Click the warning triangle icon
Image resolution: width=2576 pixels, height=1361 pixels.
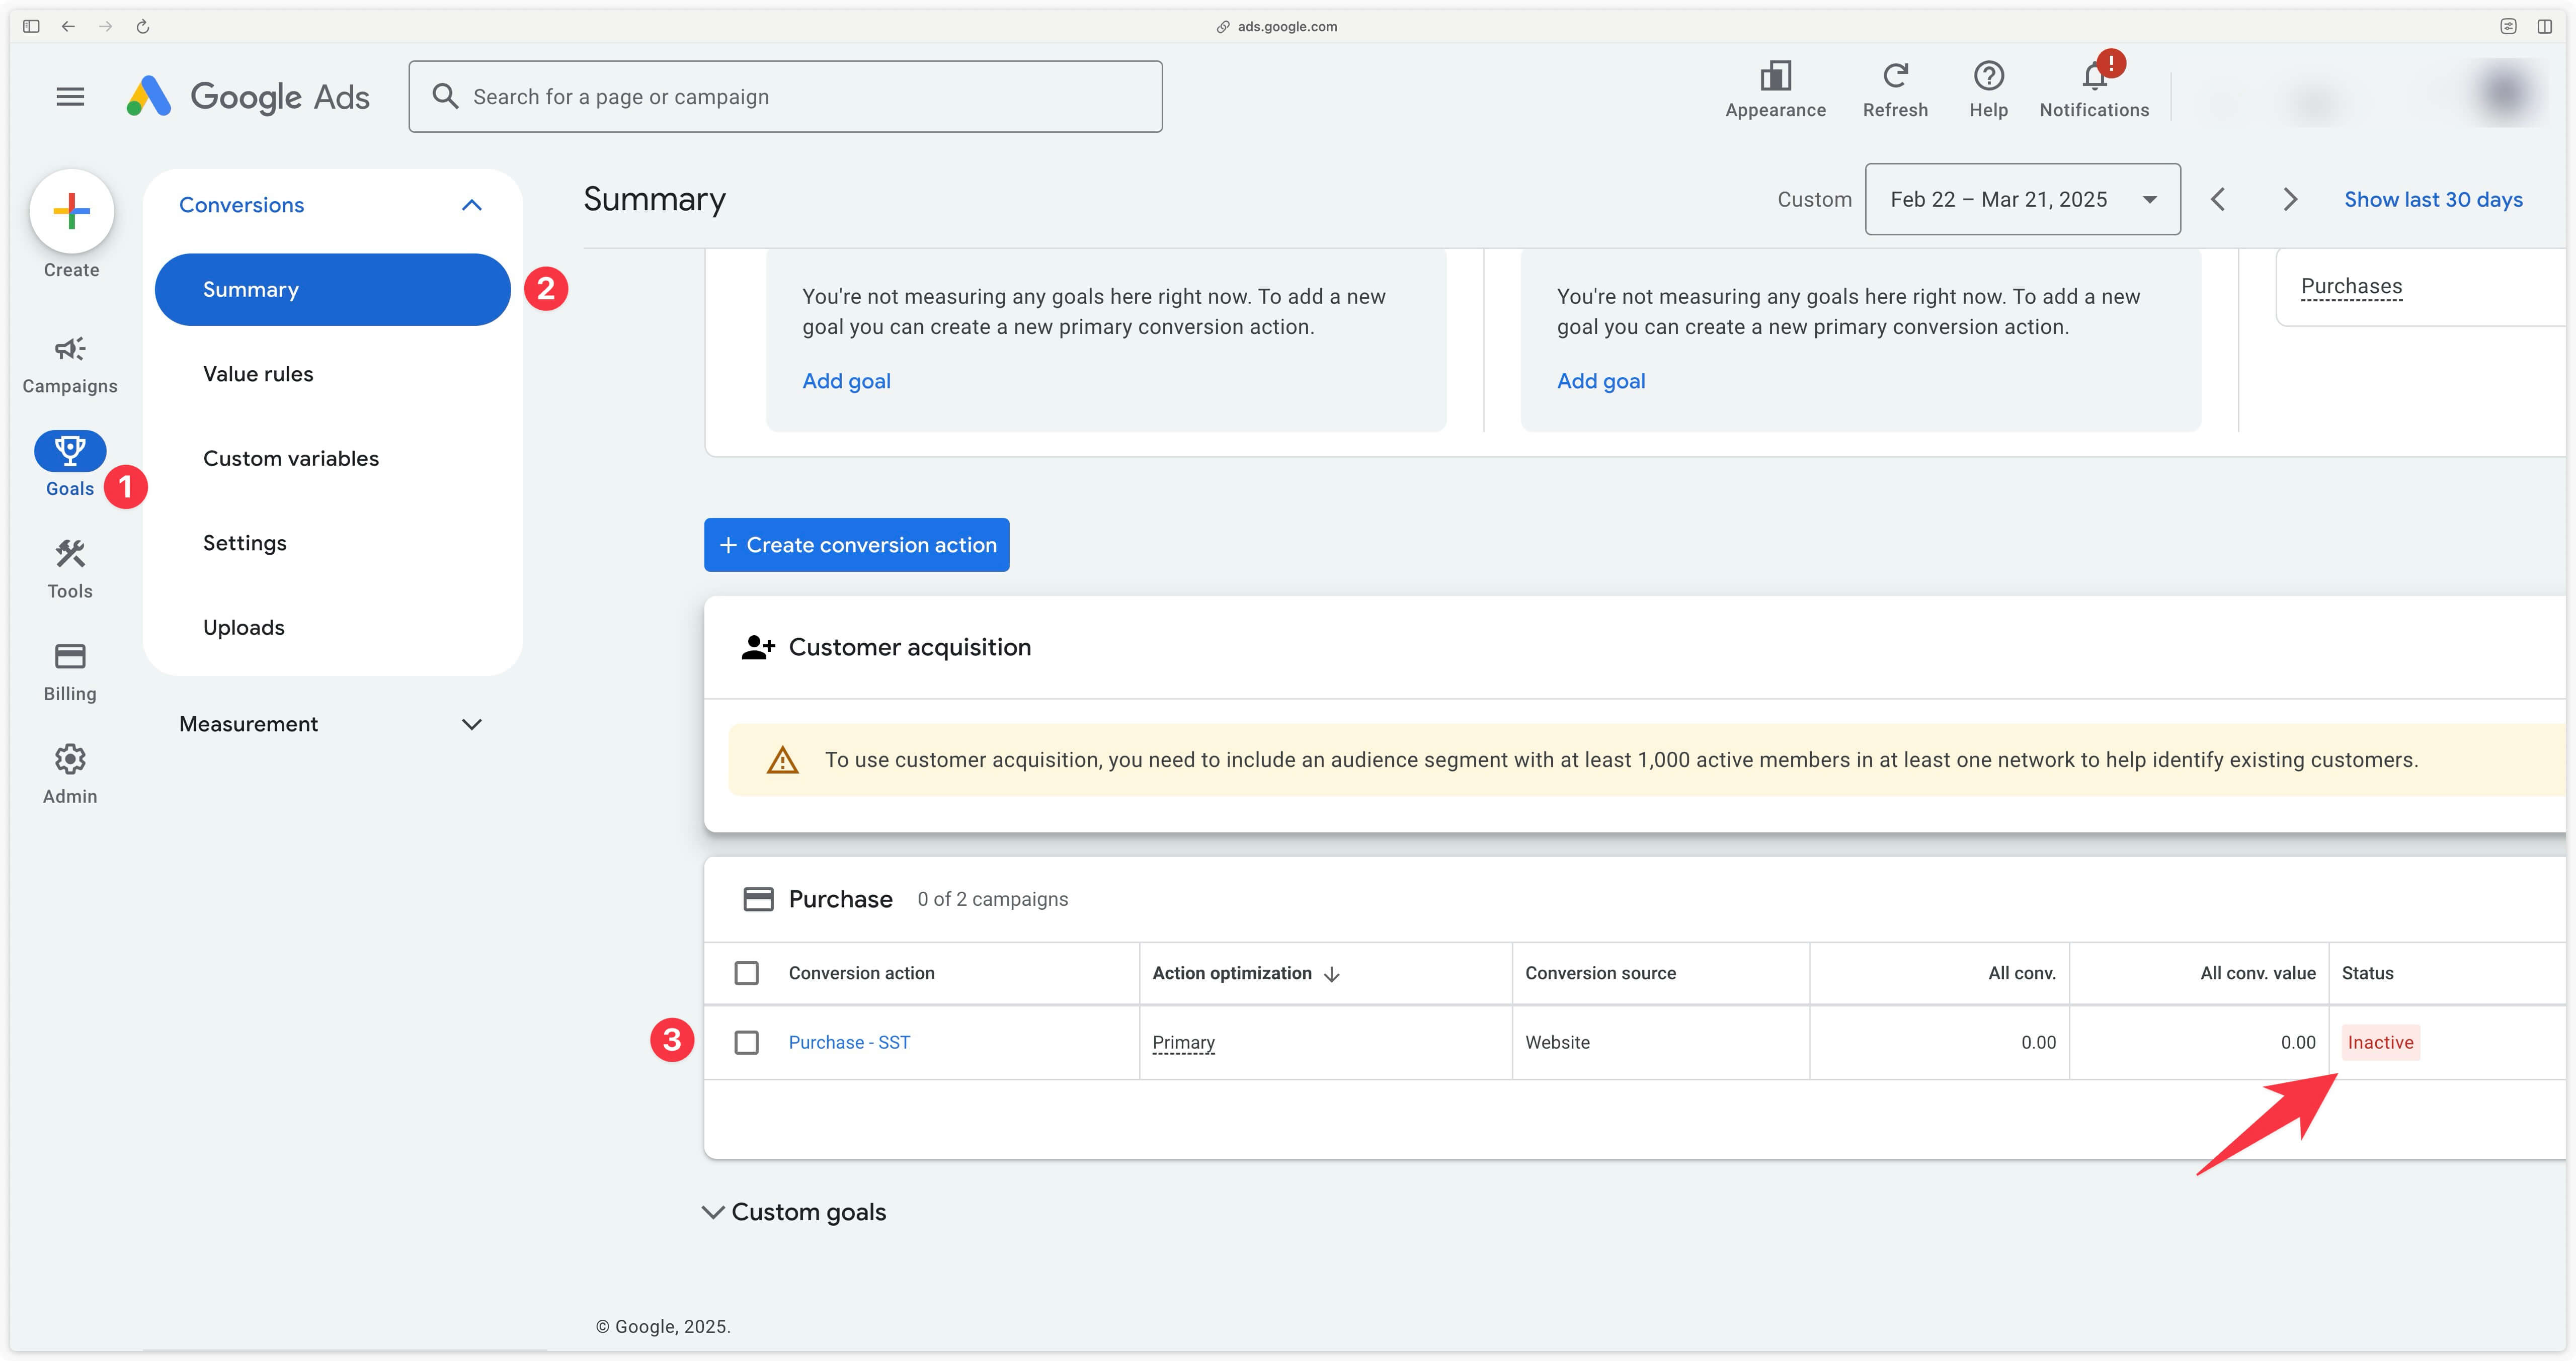(x=782, y=760)
